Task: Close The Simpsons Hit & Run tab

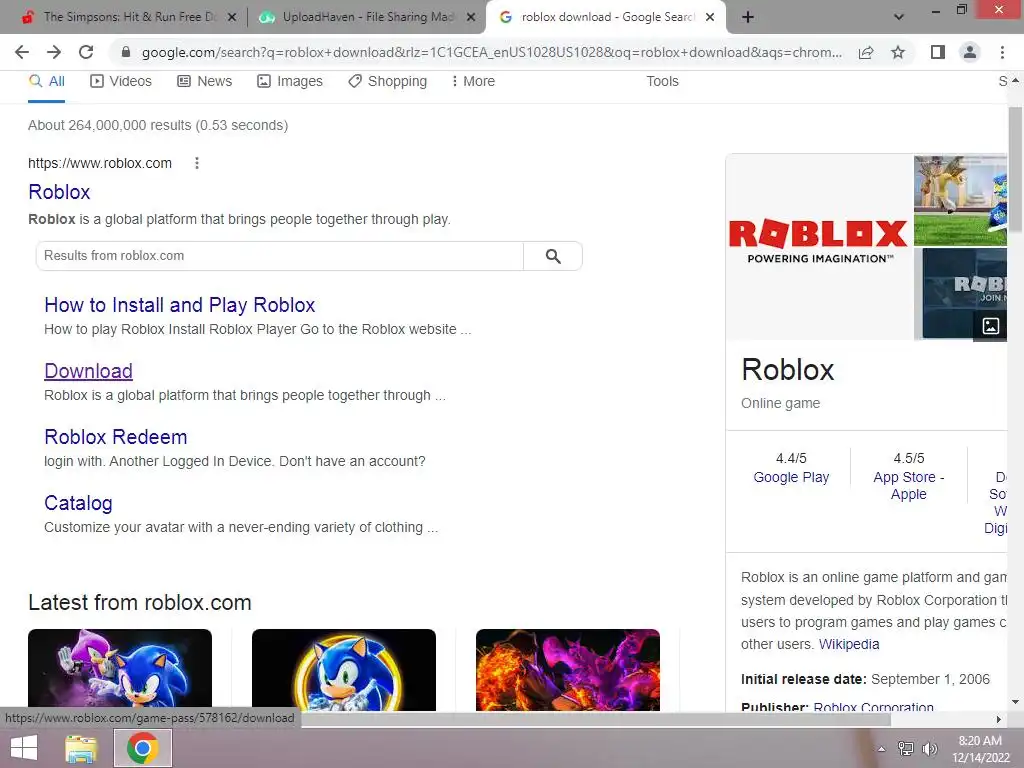Action: 231,18
